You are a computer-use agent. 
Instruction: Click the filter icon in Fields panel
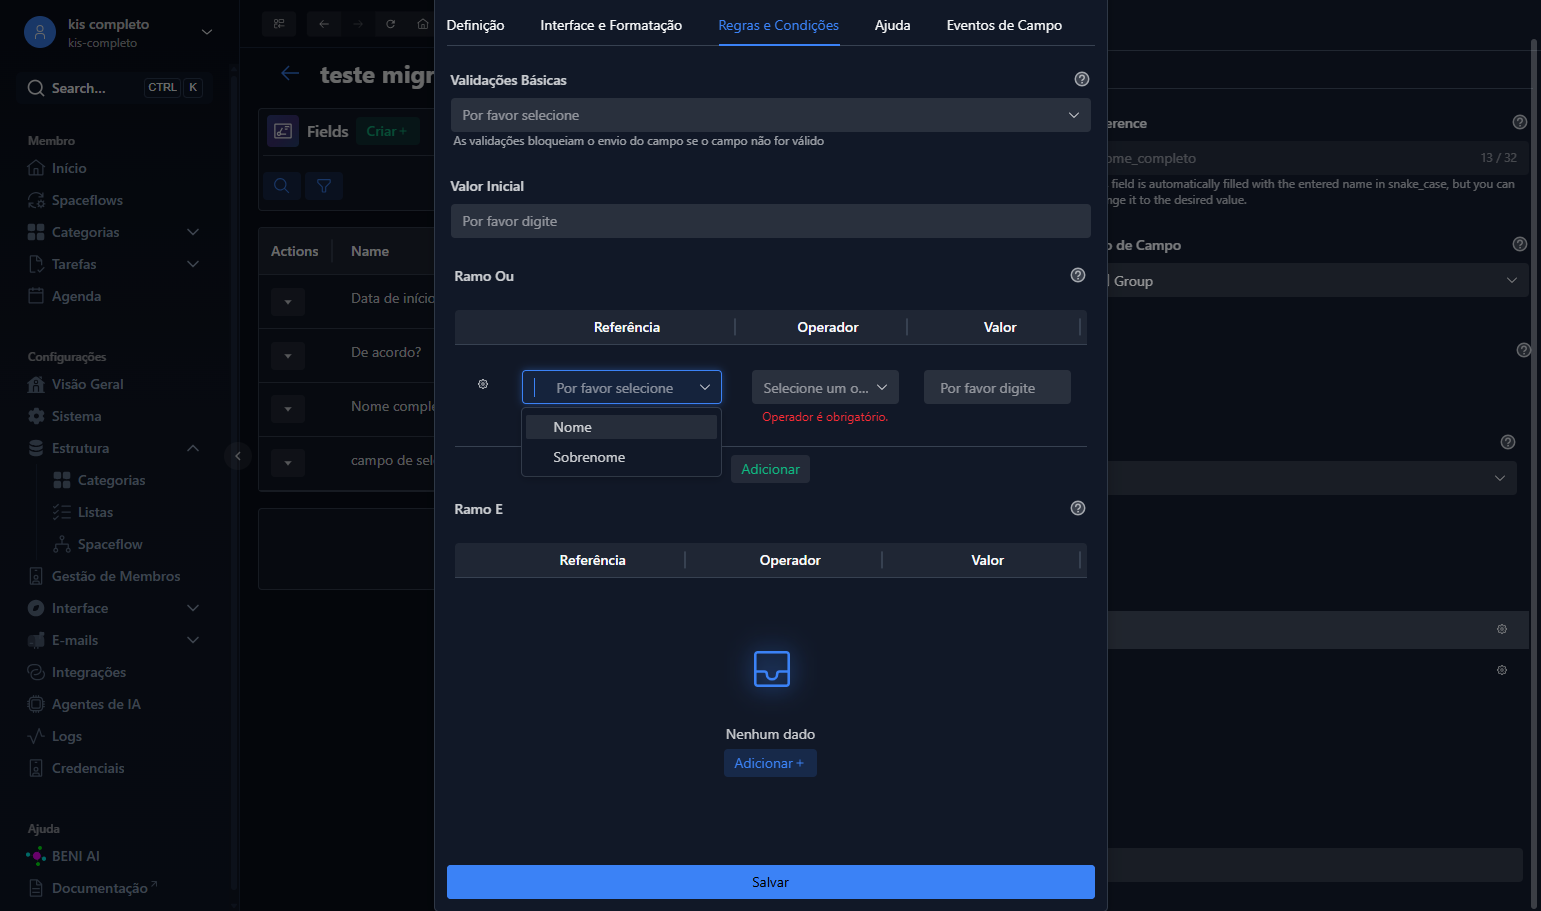coord(324,185)
